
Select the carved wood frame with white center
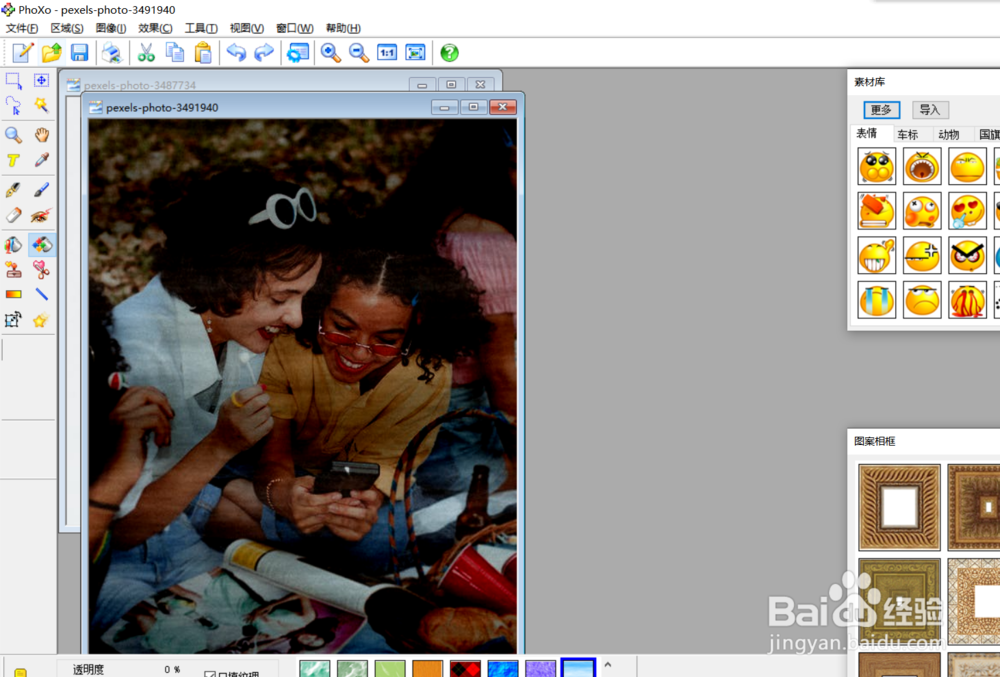[x=899, y=507]
